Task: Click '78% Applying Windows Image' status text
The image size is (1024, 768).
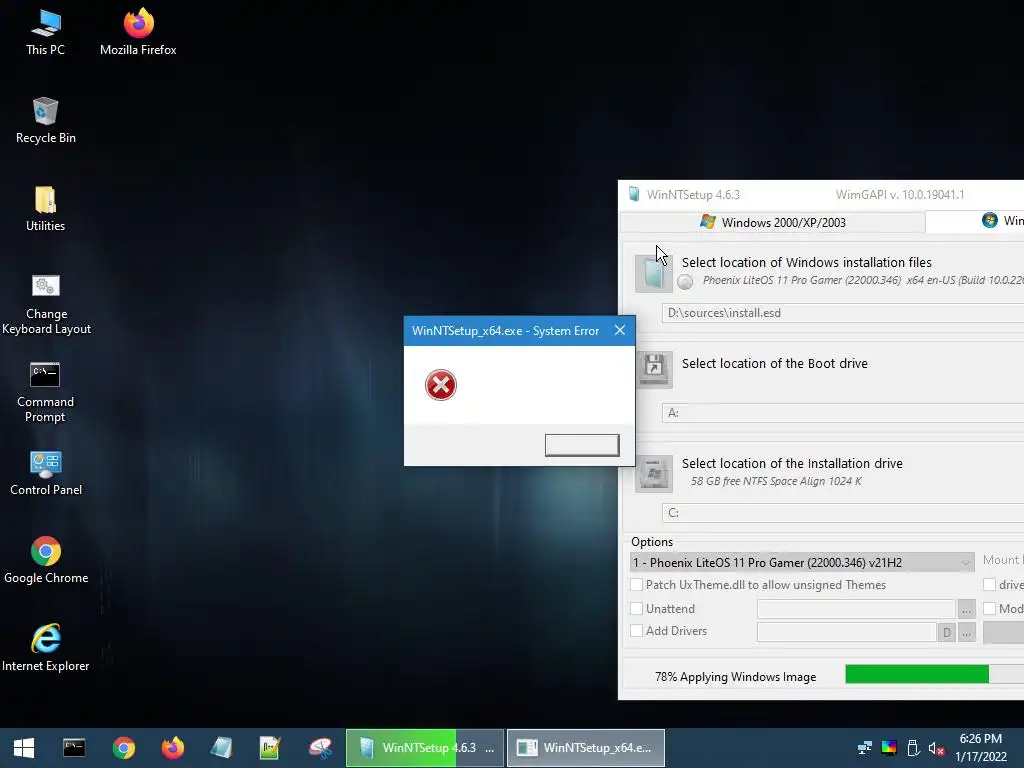Action: click(735, 677)
